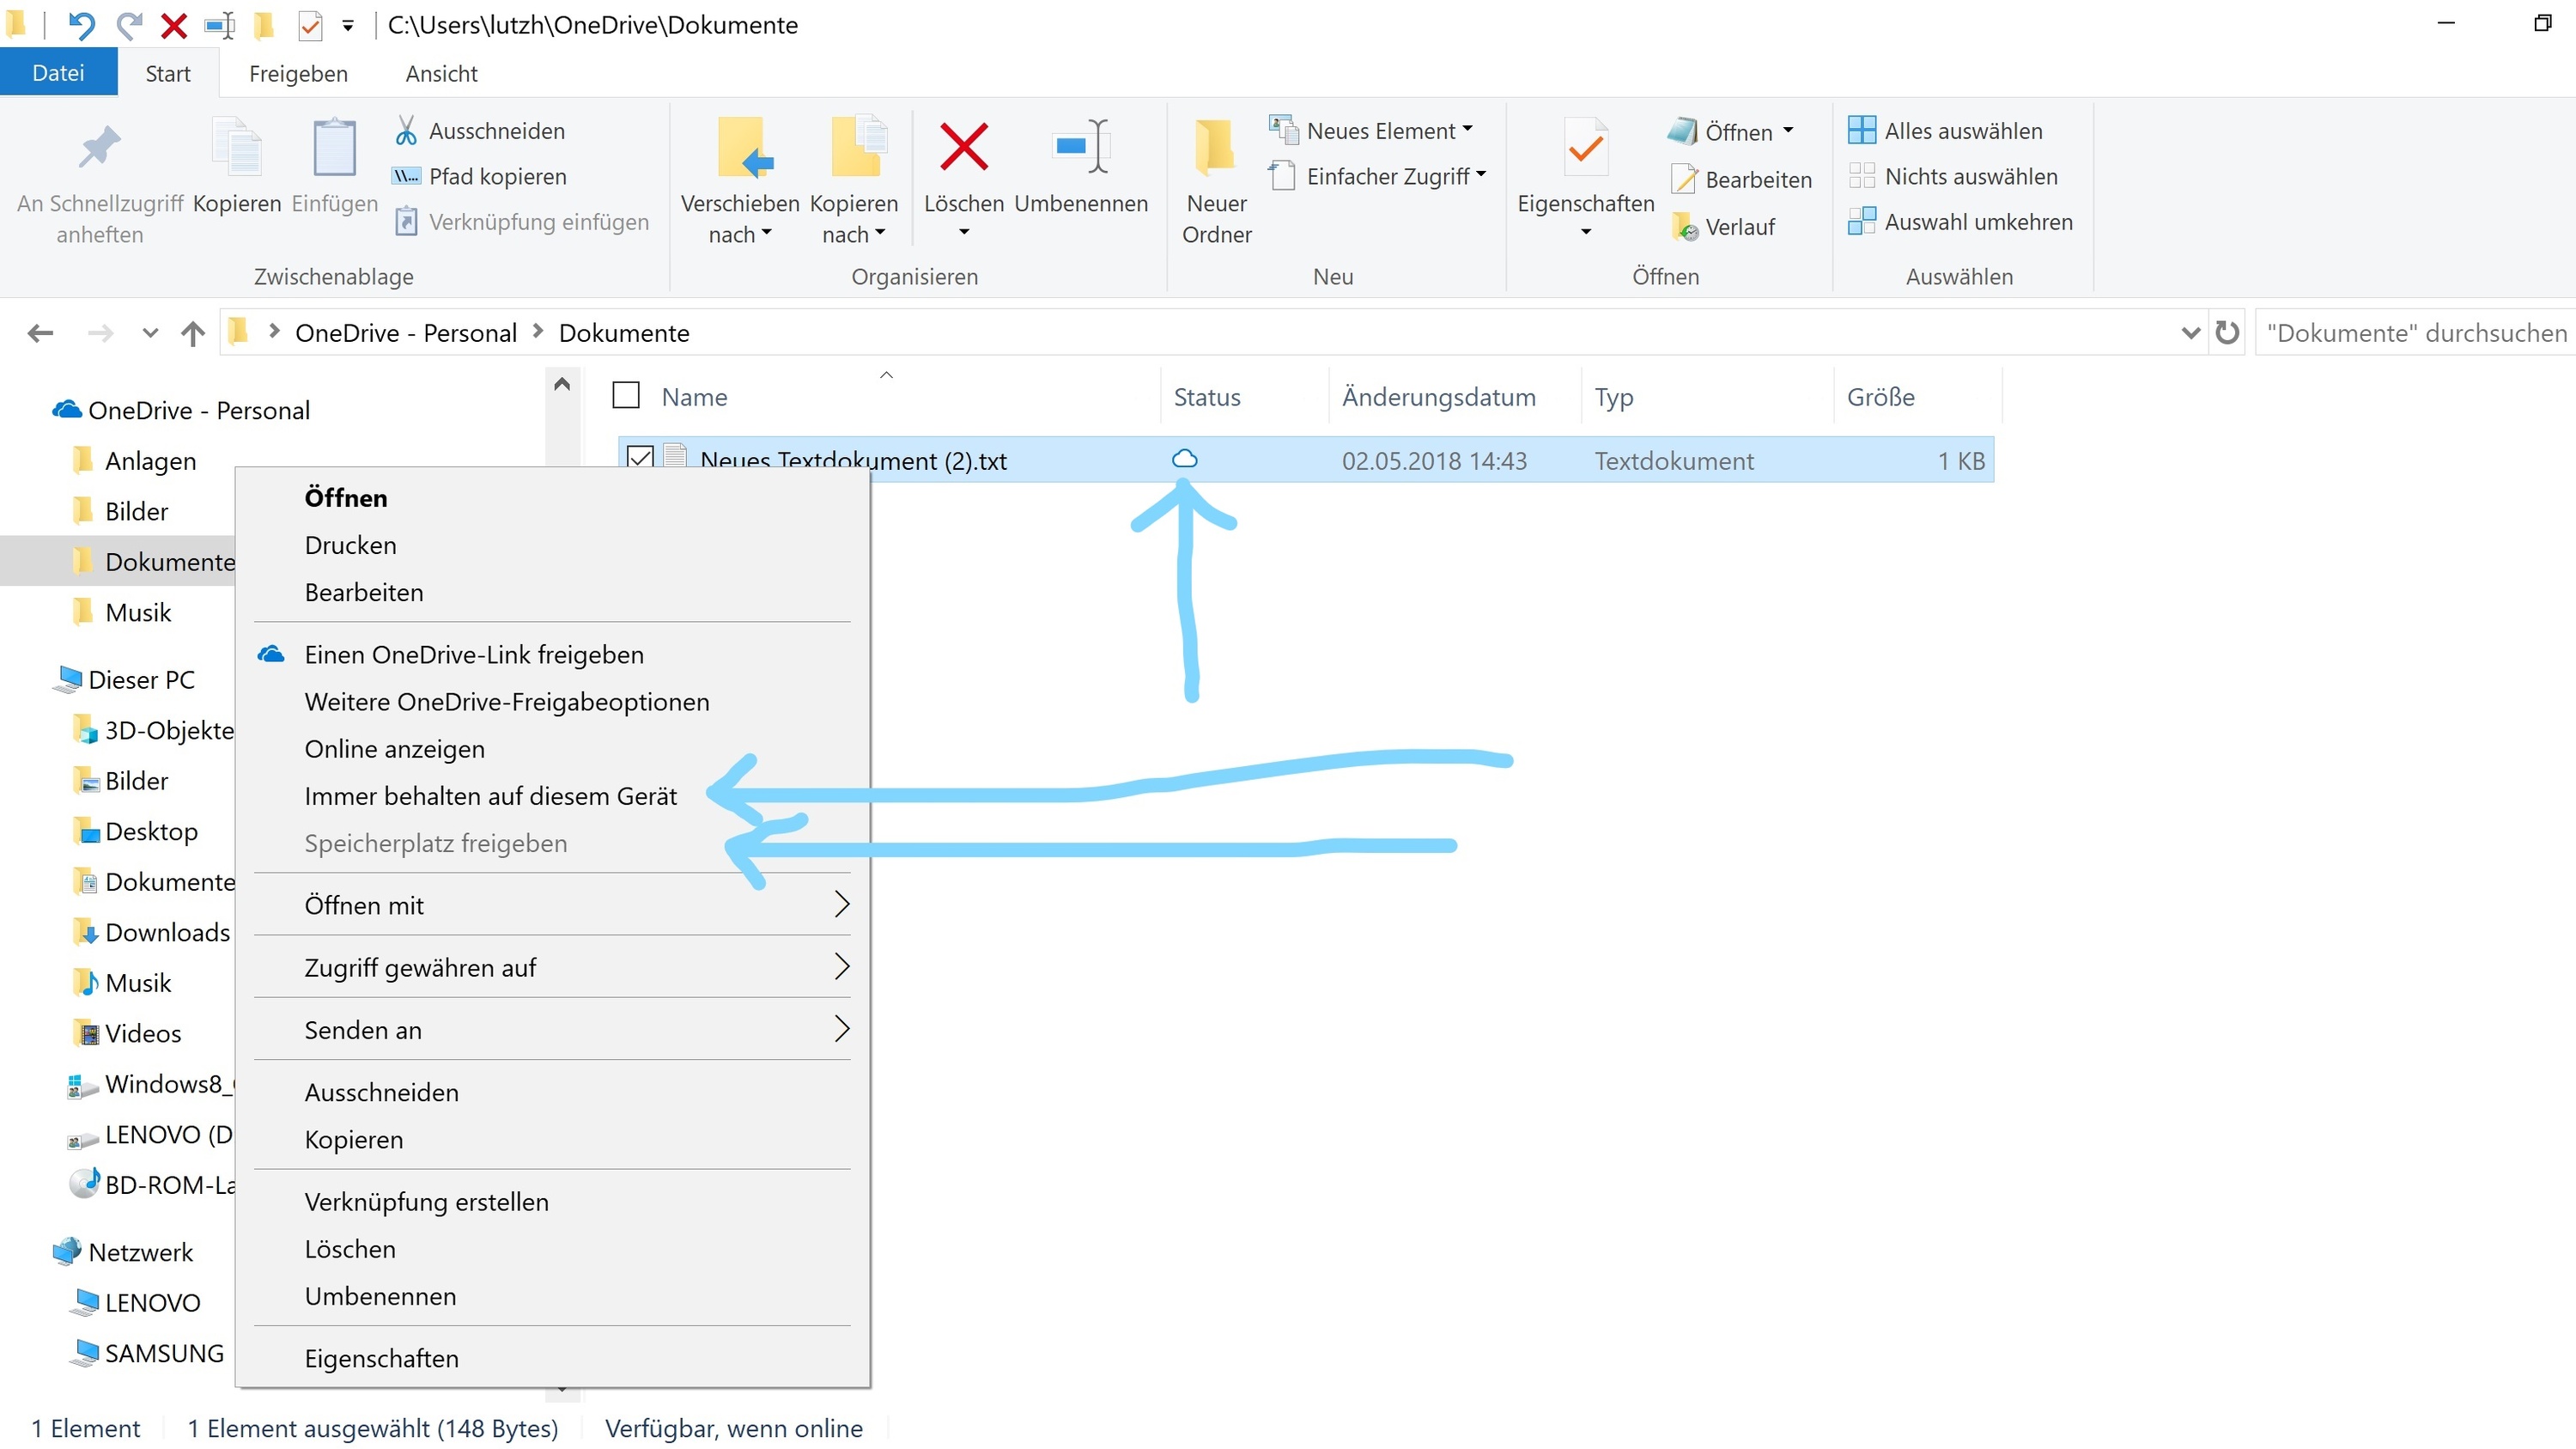Click the refresh button beside address bar
The image size is (2576, 1449).
click(2226, 332)
